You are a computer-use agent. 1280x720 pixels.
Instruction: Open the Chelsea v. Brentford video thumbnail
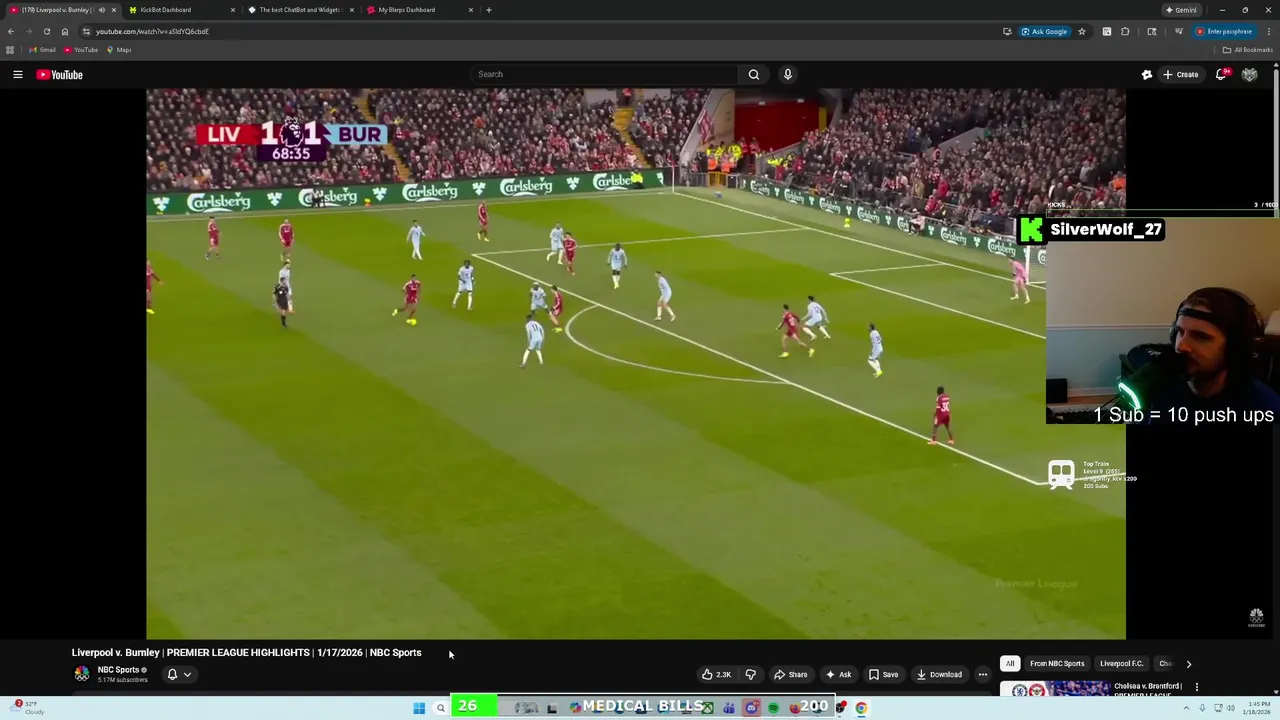[1054, 690]
